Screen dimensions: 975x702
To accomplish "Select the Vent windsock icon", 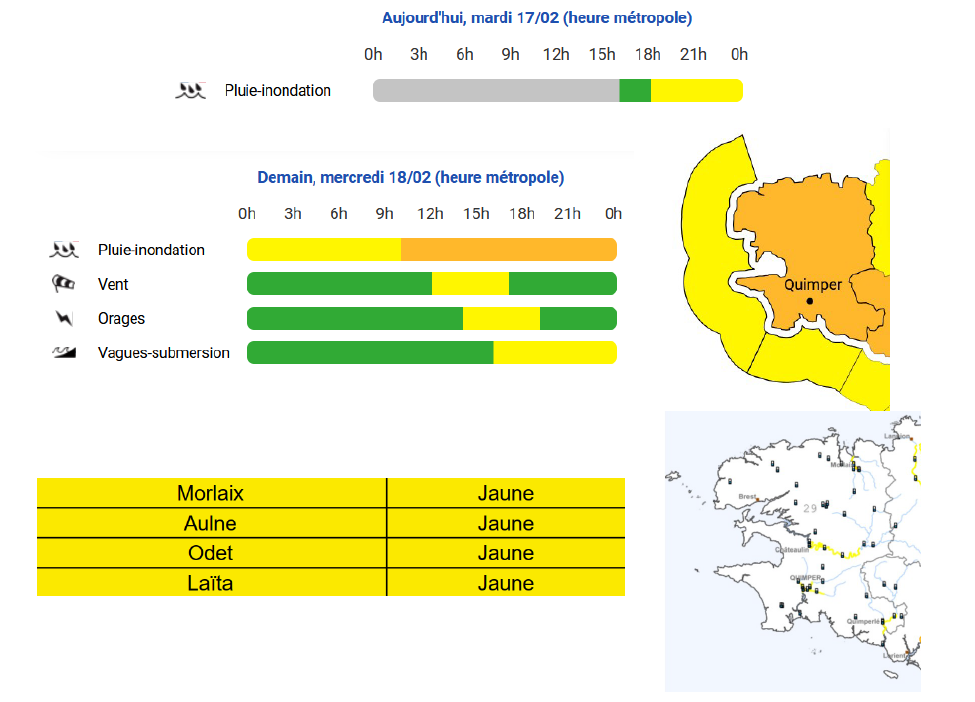I will (64, 284).
